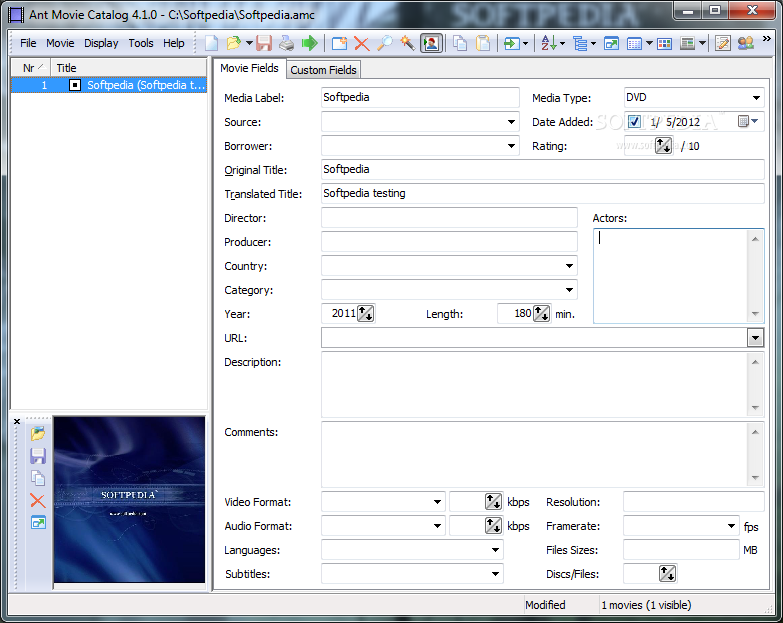
Task: Open the Date Added calendar dropdown
Action: click(x=748, y=121)
